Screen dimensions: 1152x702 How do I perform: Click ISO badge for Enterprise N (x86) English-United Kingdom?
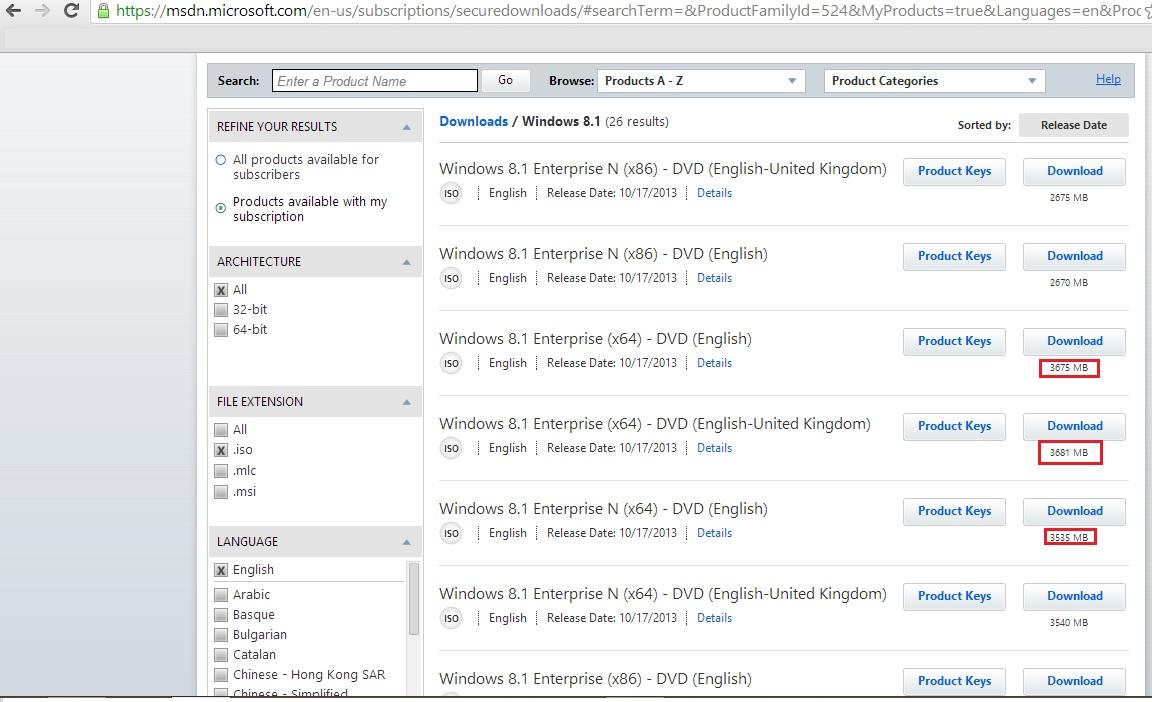[x=451, y=193]
